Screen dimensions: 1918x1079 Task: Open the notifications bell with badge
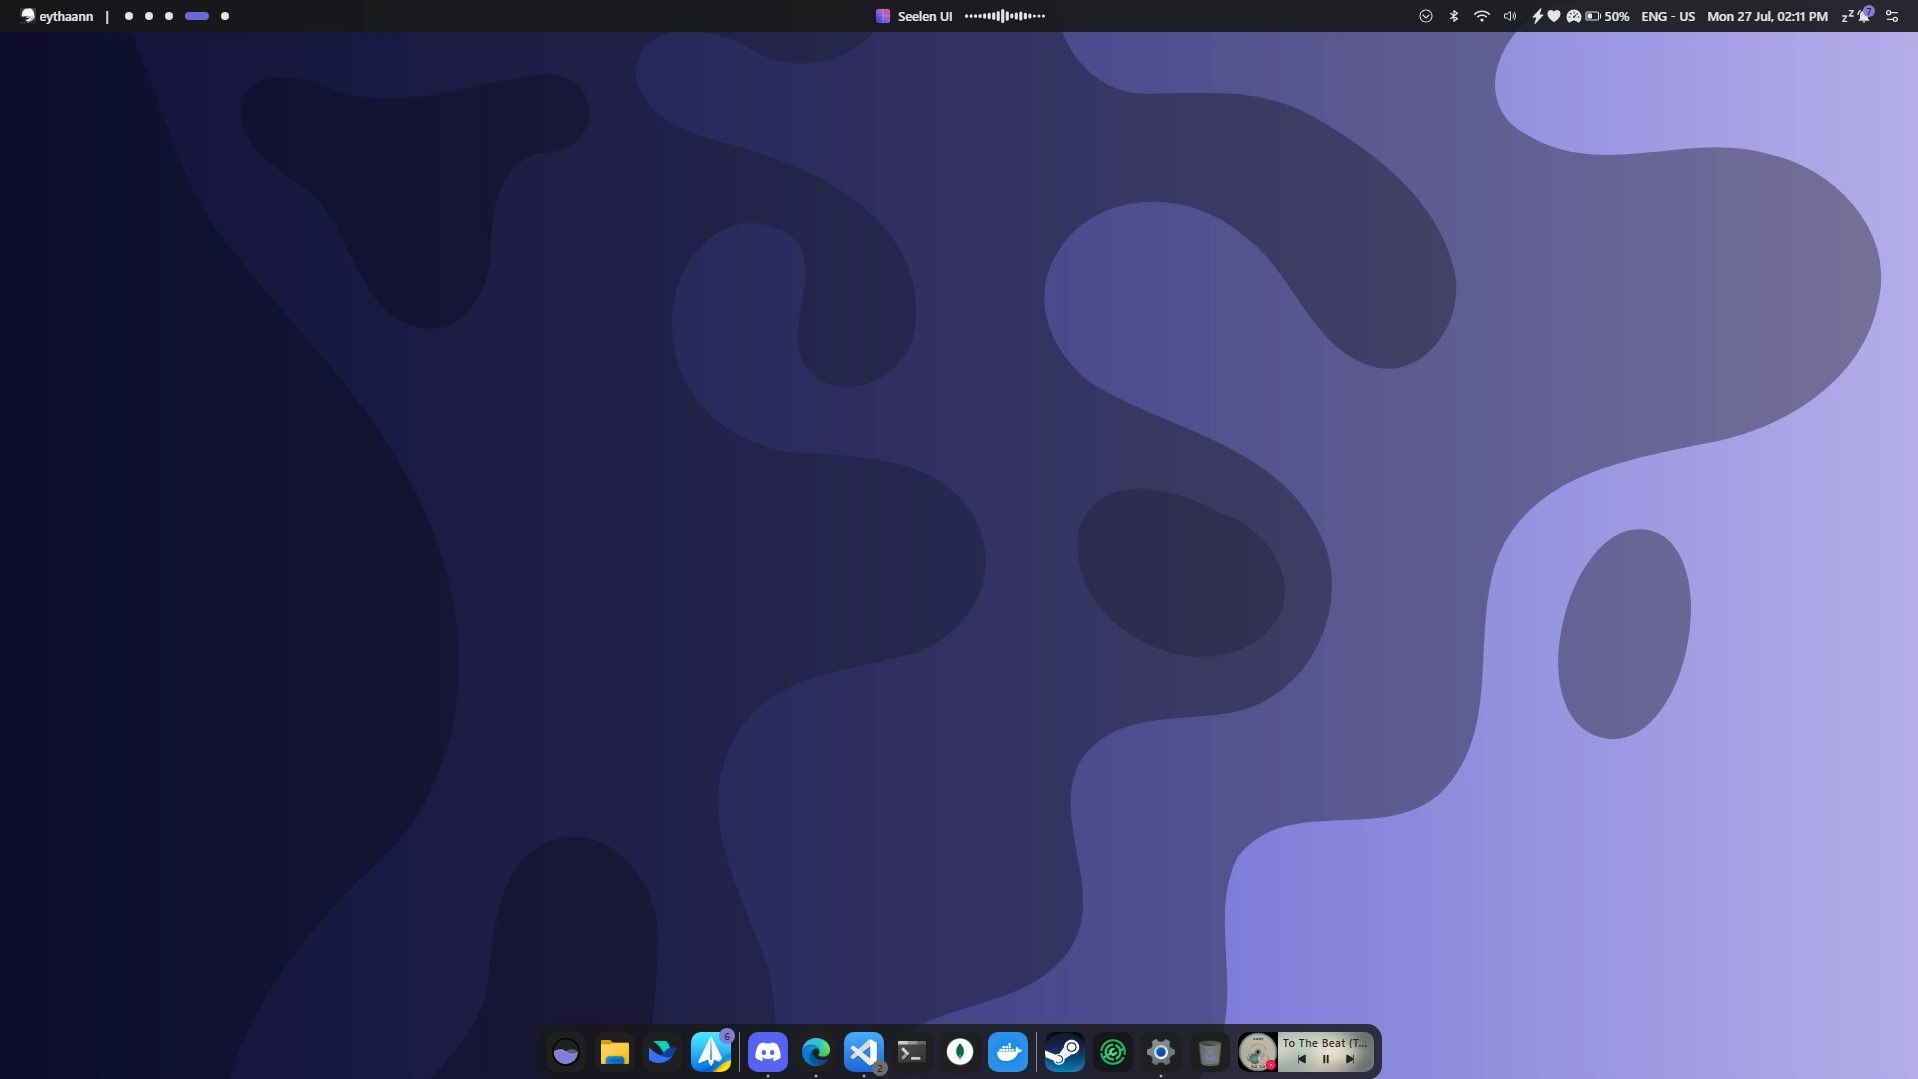tap(1865, 15)
